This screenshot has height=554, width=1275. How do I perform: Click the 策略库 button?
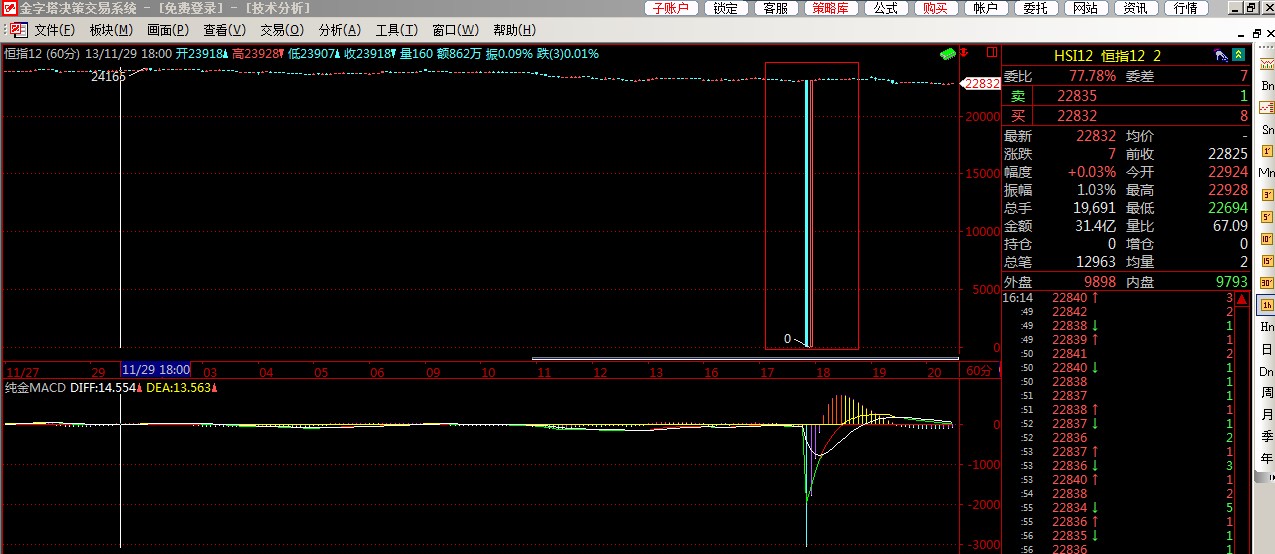(830, 8)
